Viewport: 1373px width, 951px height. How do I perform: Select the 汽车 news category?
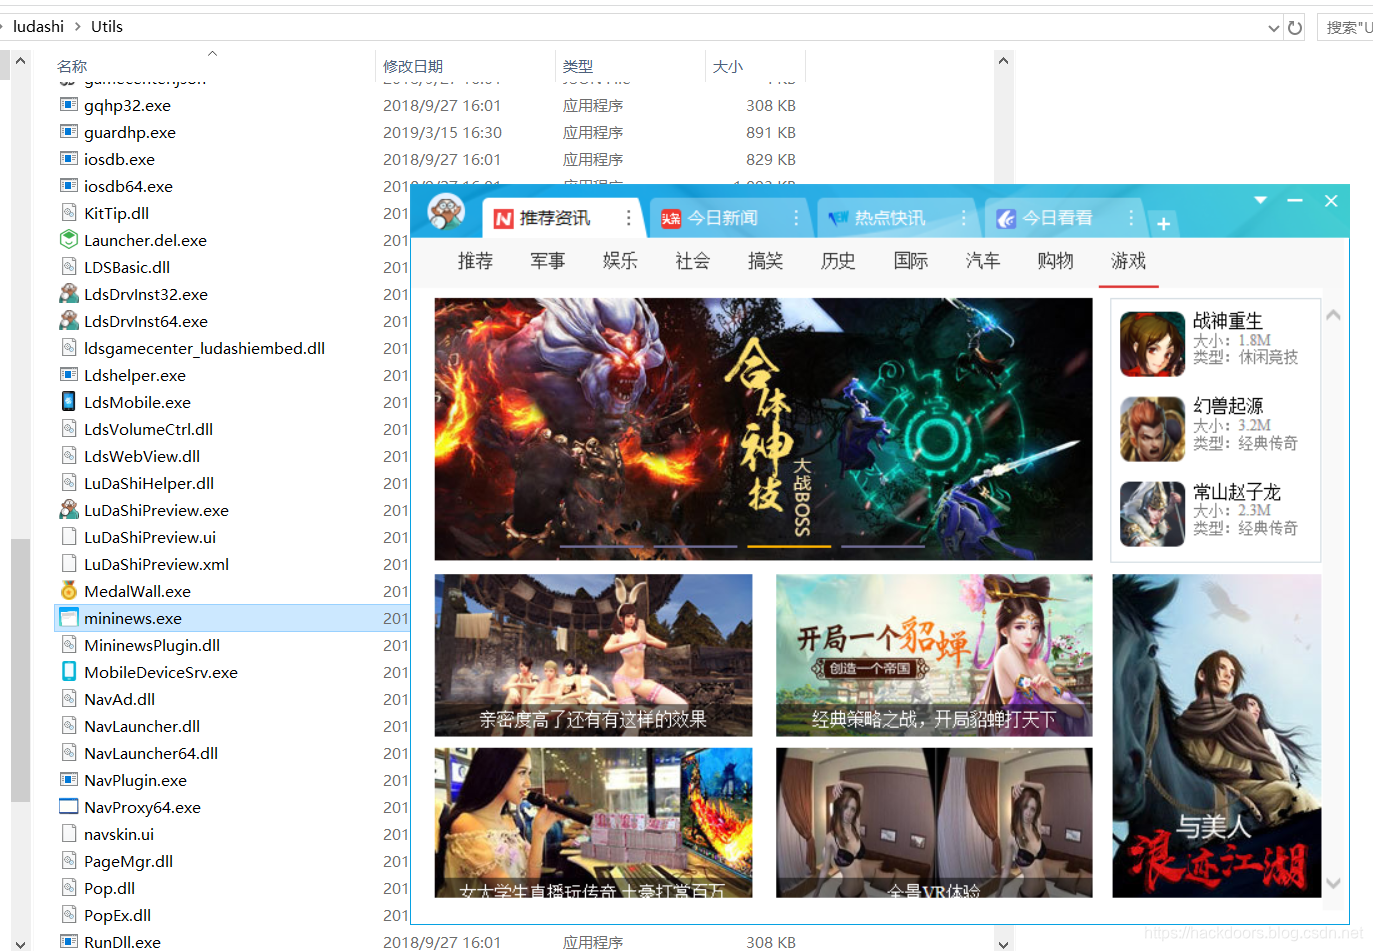pyautogui.click(x=983, y=261)
